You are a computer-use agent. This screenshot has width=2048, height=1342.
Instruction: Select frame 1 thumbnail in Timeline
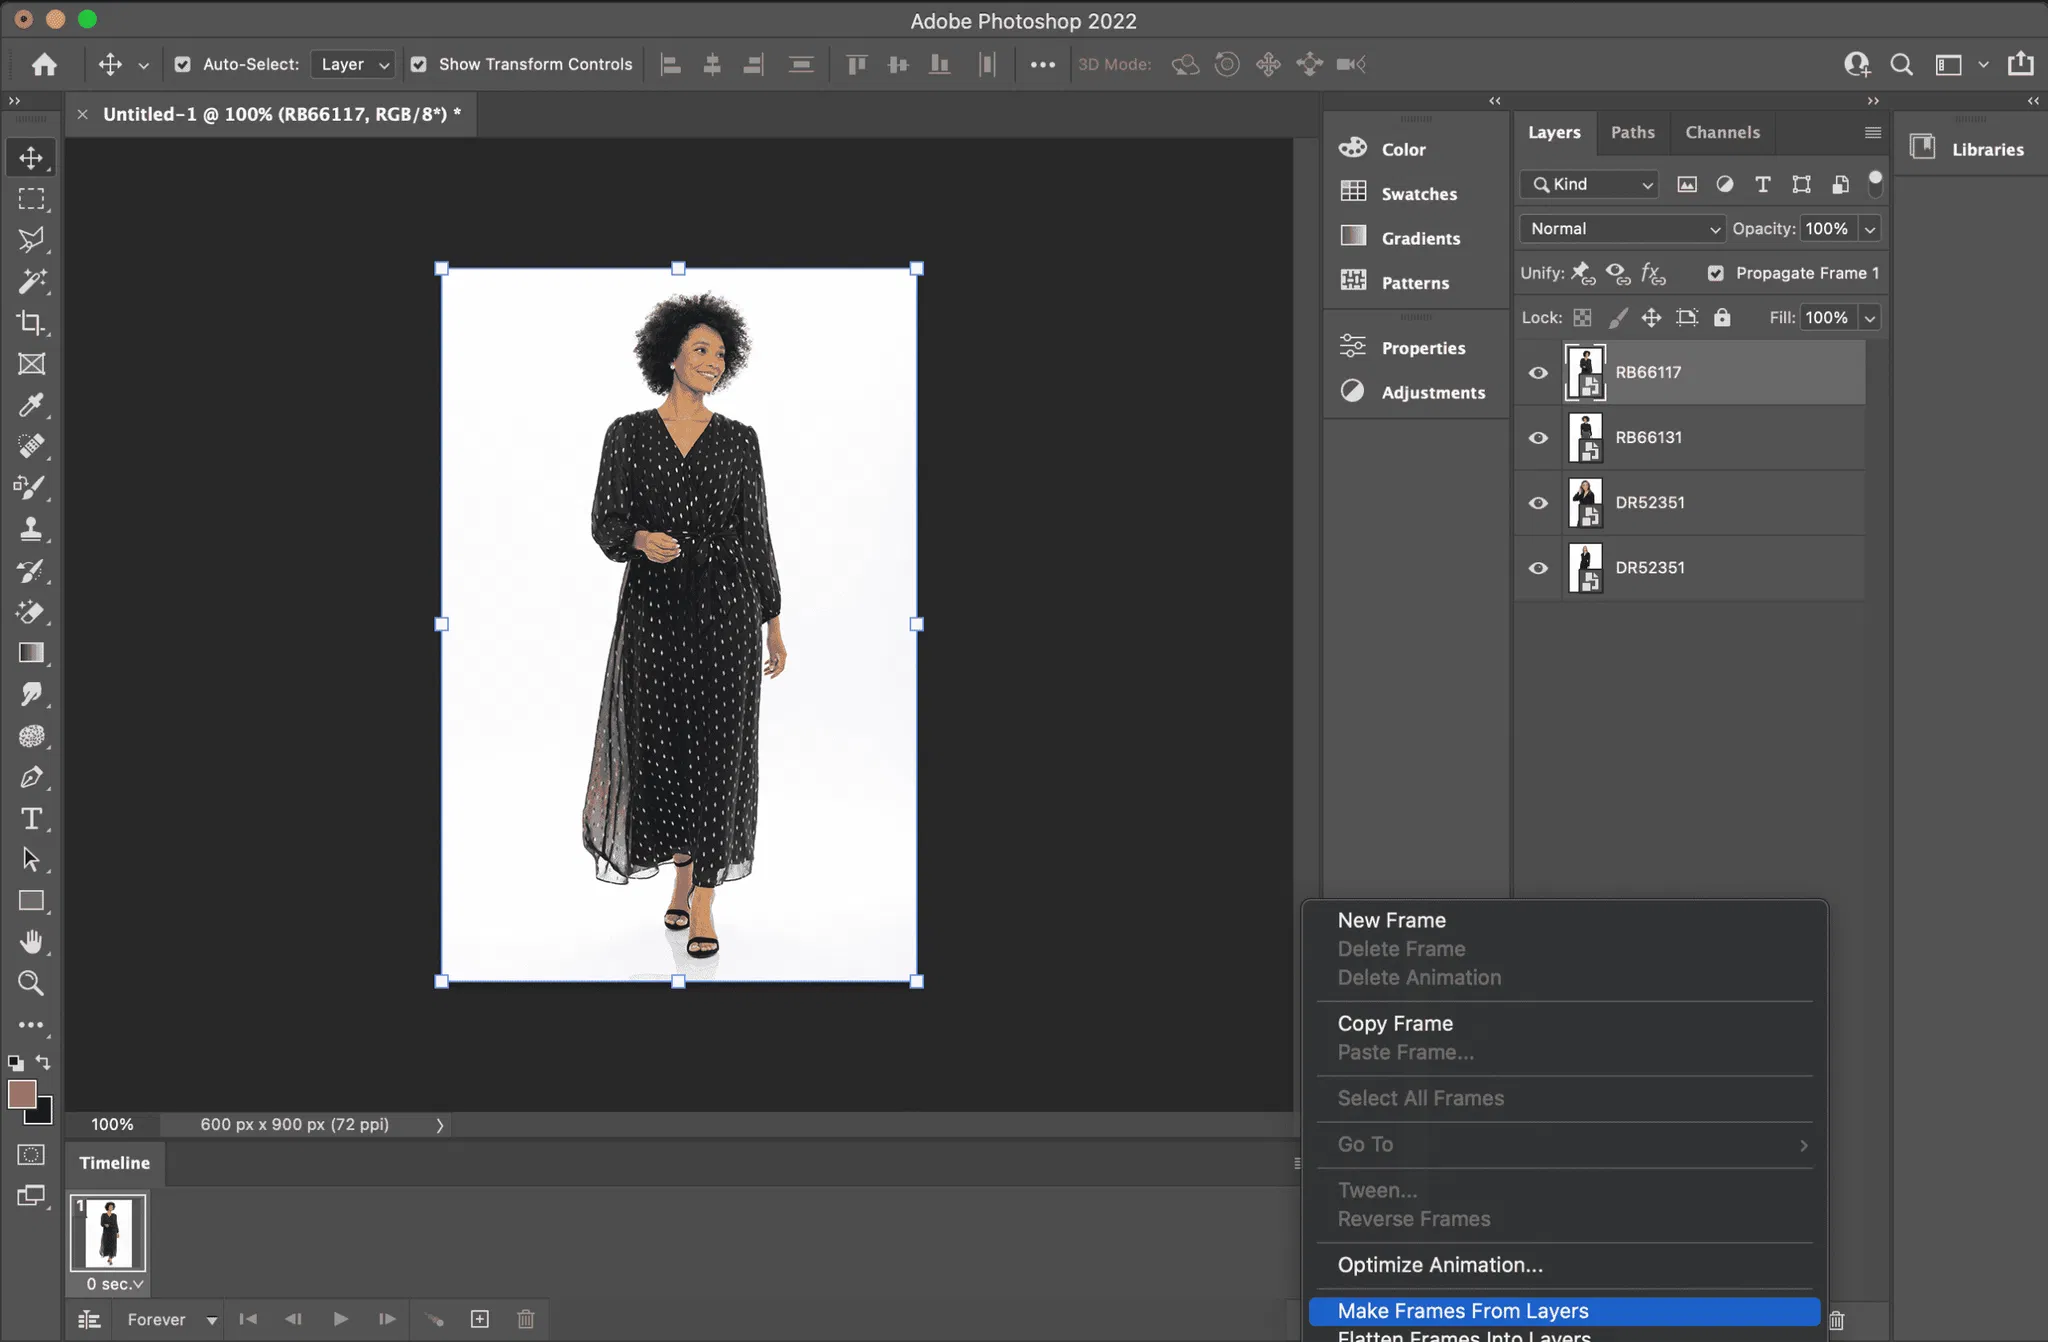tap(108, 1233)
